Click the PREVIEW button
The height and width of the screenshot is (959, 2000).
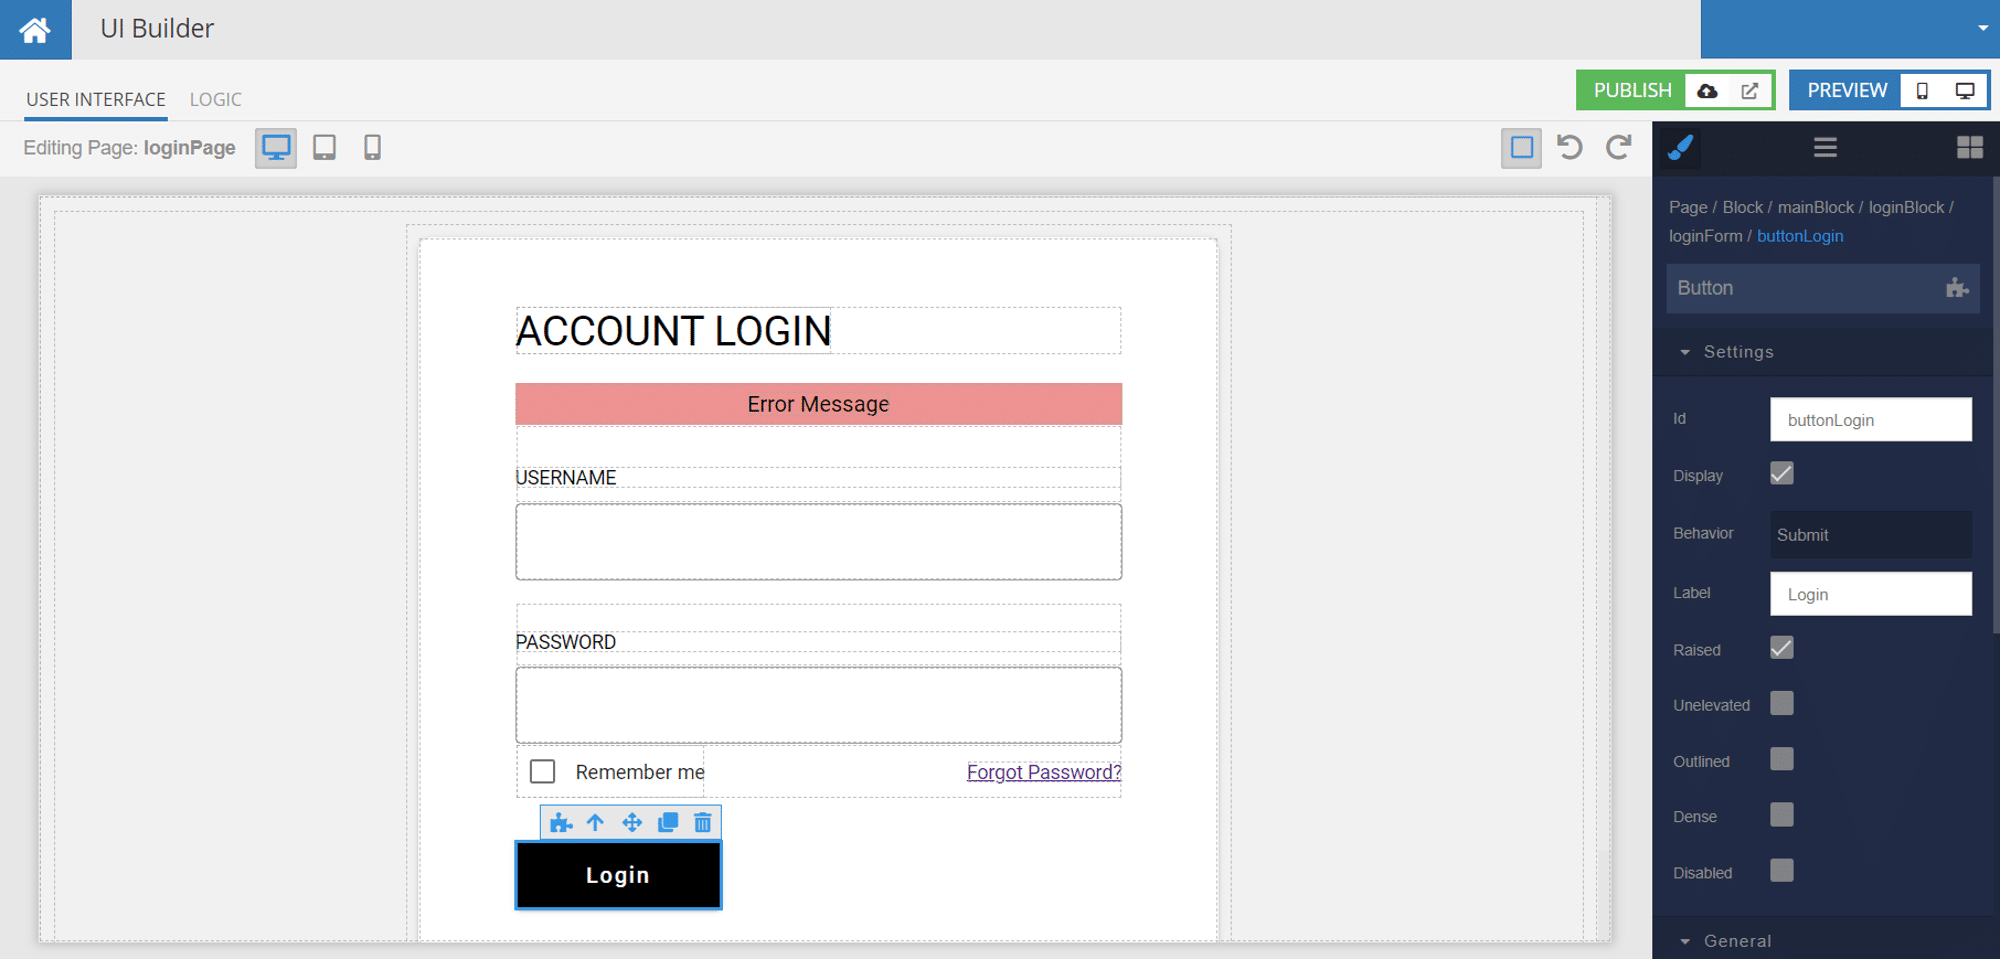pyautogui.click(x=1847, y=91)
